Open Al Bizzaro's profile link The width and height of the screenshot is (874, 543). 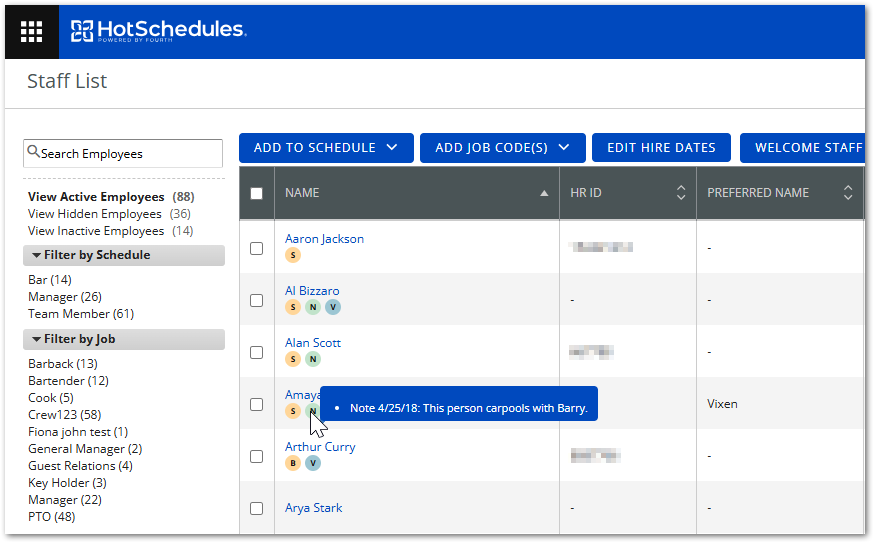tap(312, 291)
